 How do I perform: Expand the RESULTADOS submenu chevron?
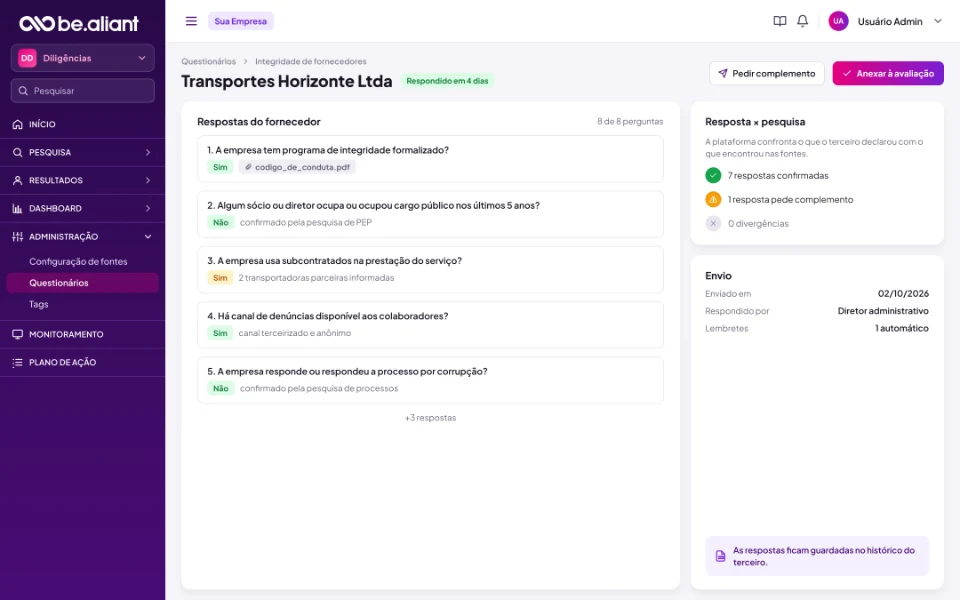pos(148,181)
